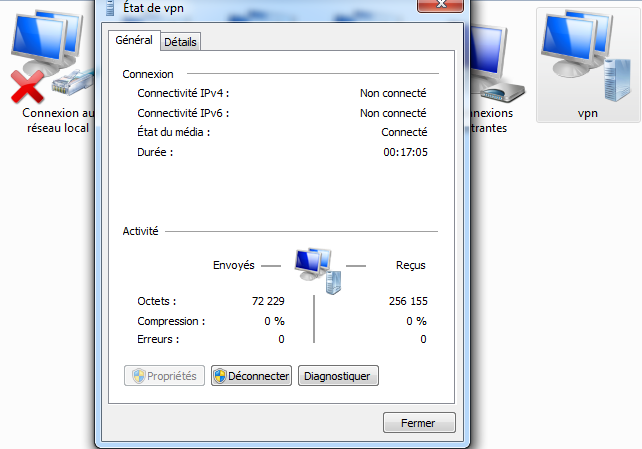This screenshot has width=642, height=449.
Task: Disconnect the vpn with Déconnecter button
Action: pos(251,376)
